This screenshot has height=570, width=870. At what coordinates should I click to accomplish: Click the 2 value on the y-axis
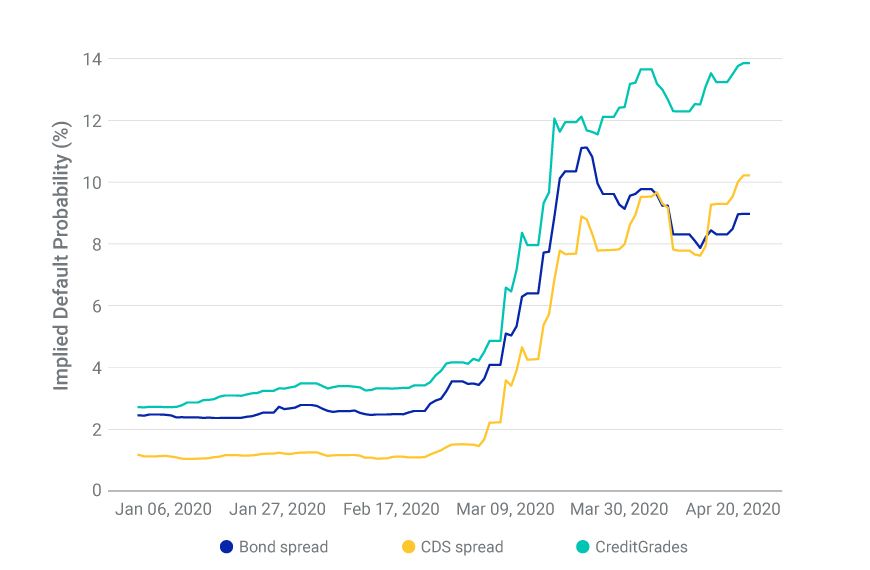[97, 430]
